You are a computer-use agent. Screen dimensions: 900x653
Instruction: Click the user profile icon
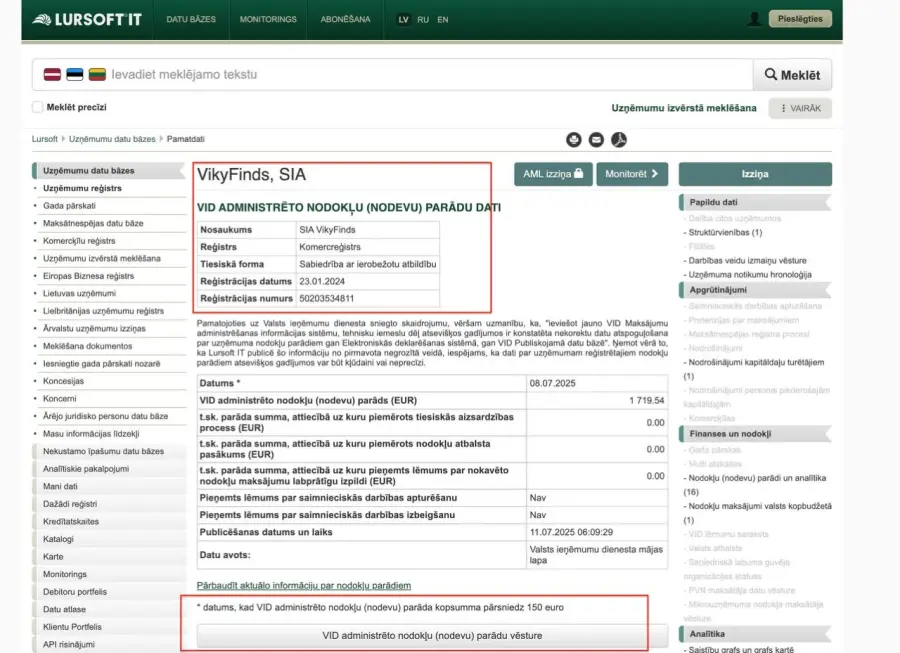point(754,19)
